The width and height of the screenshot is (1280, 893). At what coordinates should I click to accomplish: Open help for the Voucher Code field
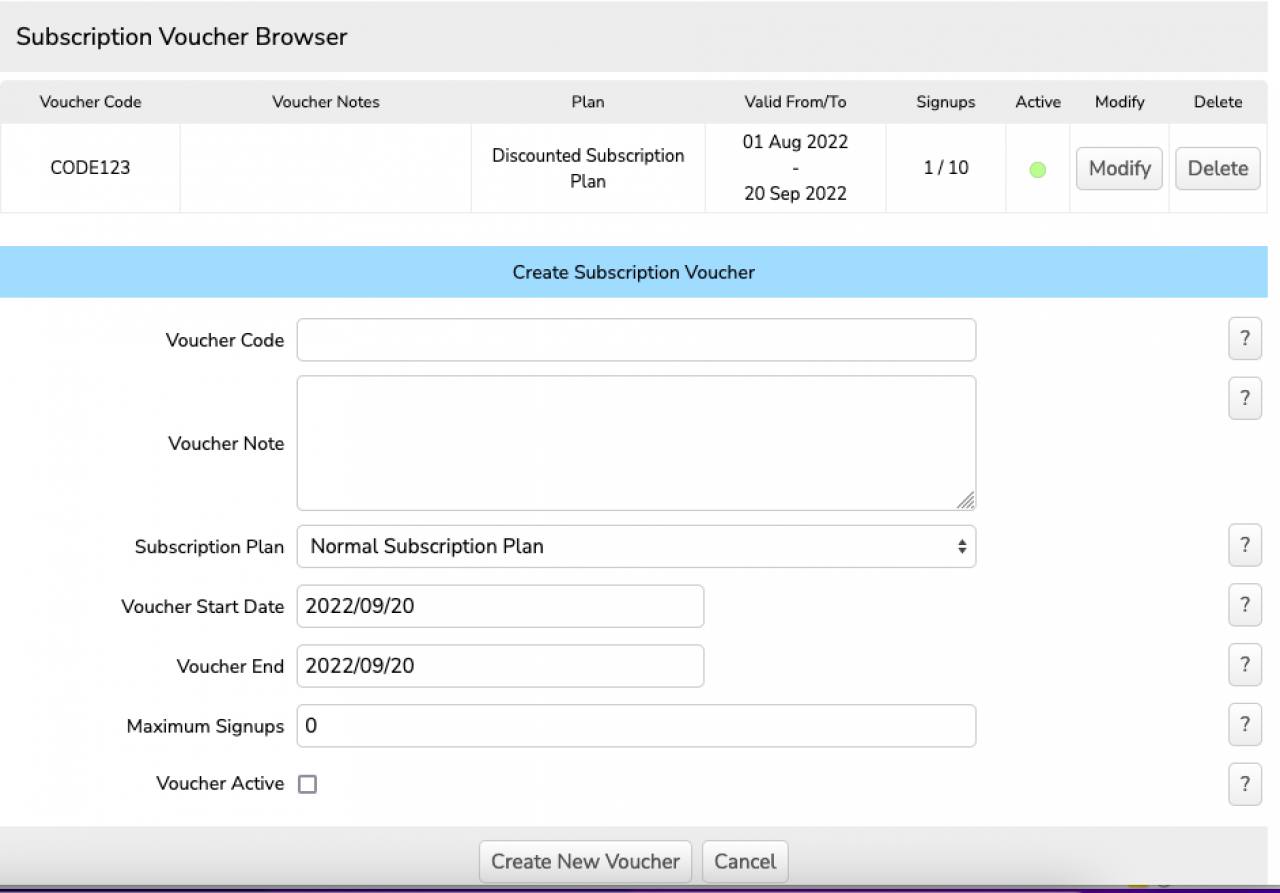1244,339
